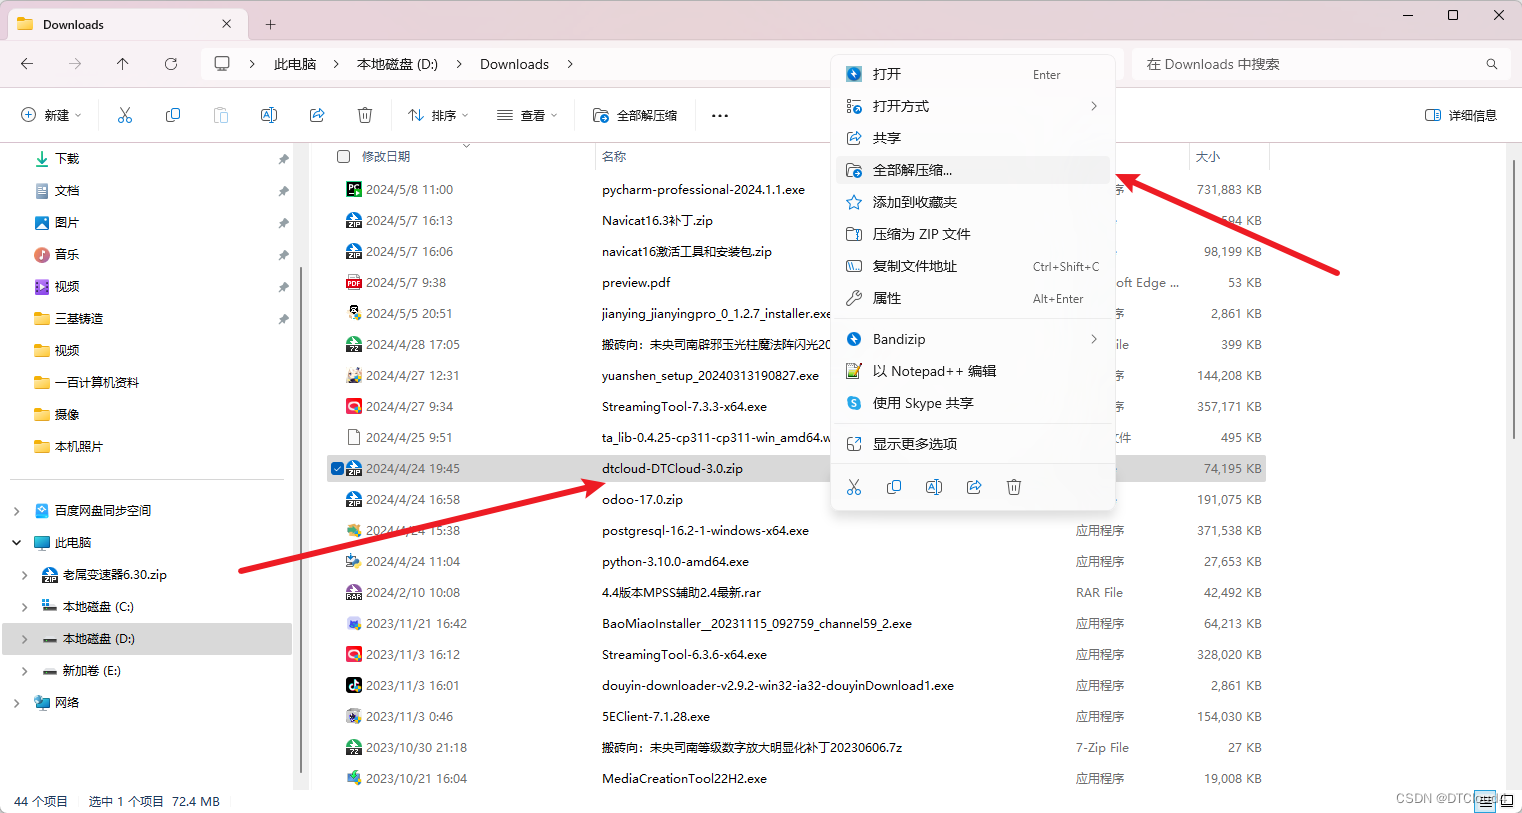1522x813 pixels.
Task: Click the Copy icon in the context menu
Action: coord(894,487)
